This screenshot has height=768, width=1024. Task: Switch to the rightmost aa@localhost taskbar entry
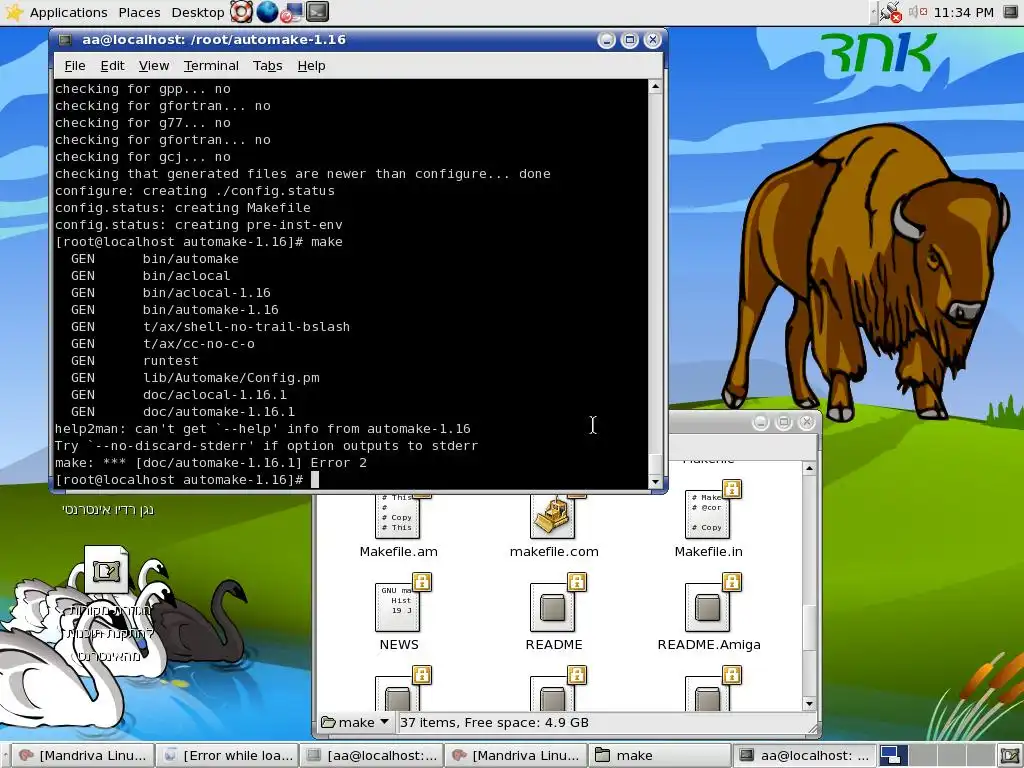[x=805, y=756]
